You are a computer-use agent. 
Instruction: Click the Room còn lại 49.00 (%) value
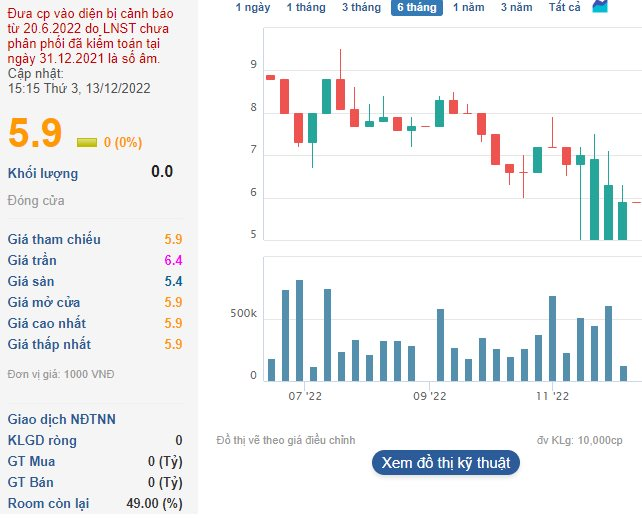[x=156, y=503]
